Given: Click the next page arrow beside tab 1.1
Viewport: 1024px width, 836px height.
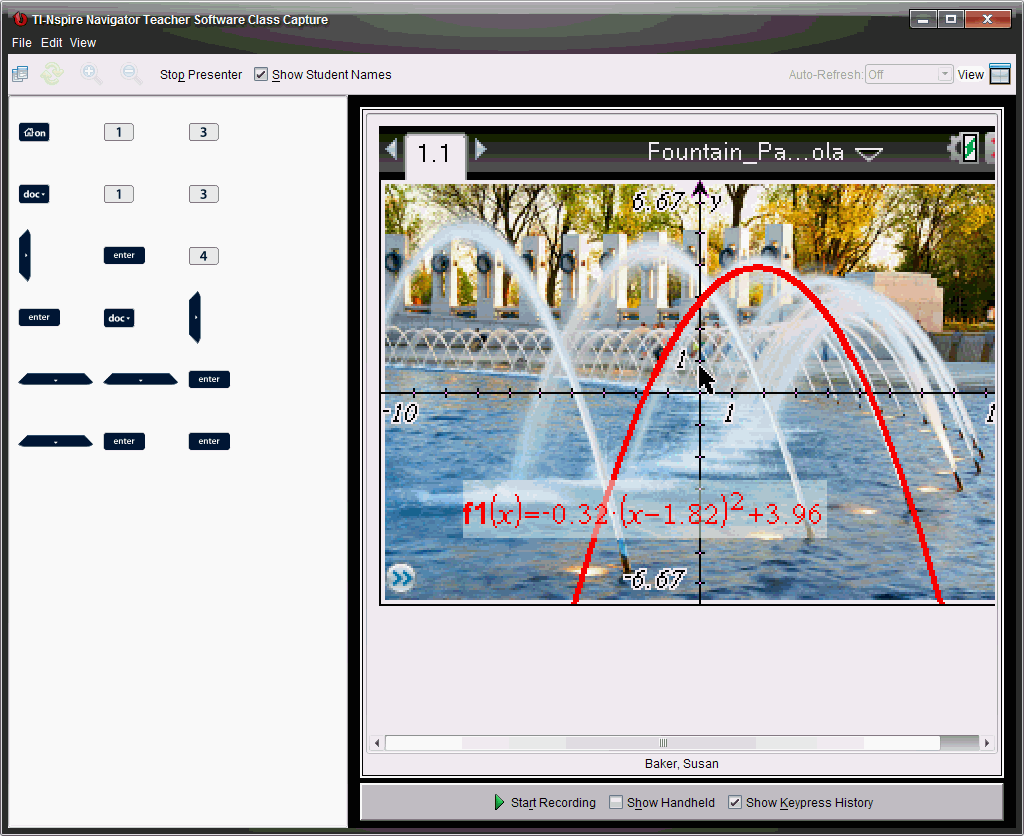Looking at the screenshot, I should point(481,149).
